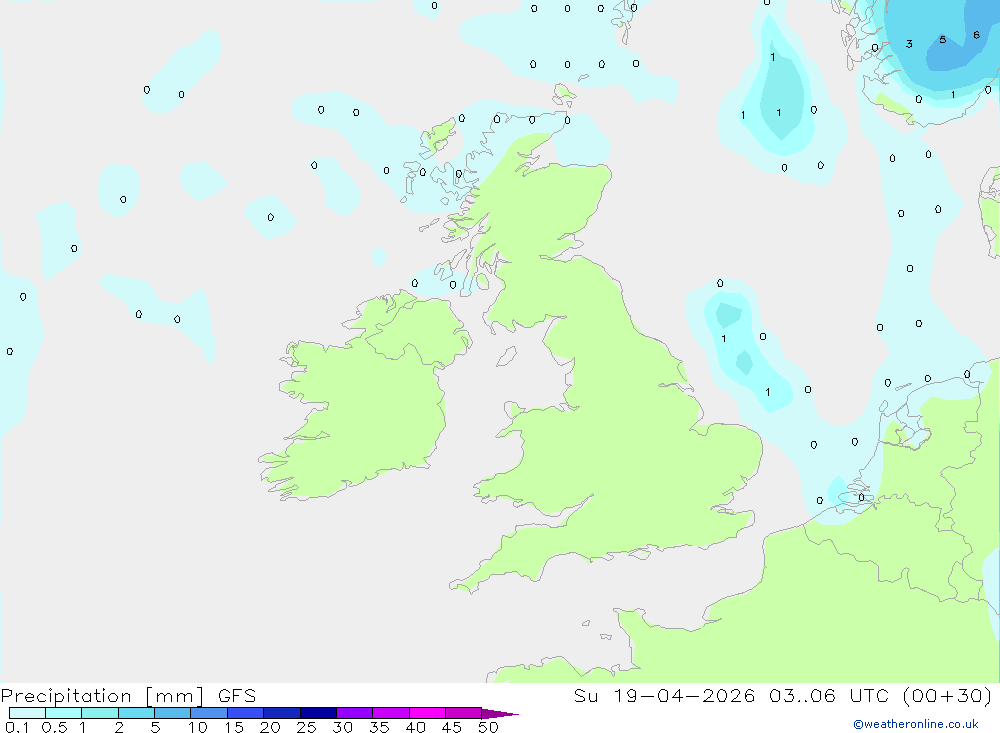The image size is (1000, 733).
Task: Select the violet 30–35 mm legend swatch
Action: [355, 713]
